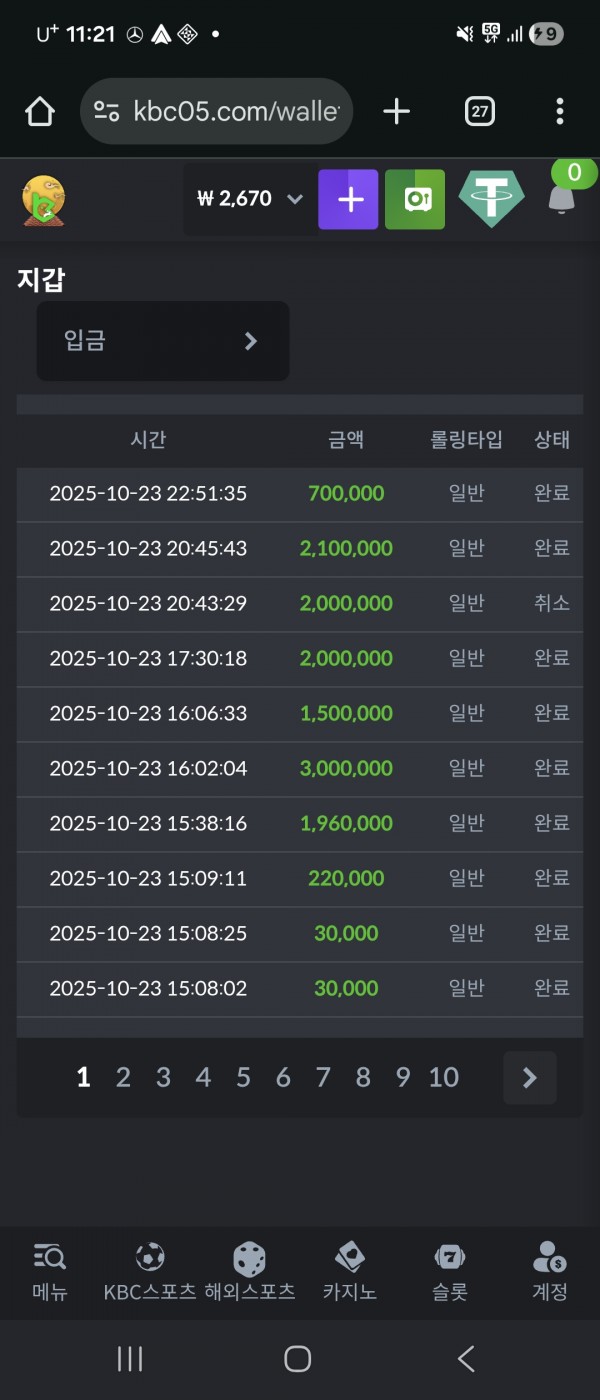The height and width of the screenshot is (1400, 600).
Task: Expand the 입금 selector
Action: pos(163,341)
